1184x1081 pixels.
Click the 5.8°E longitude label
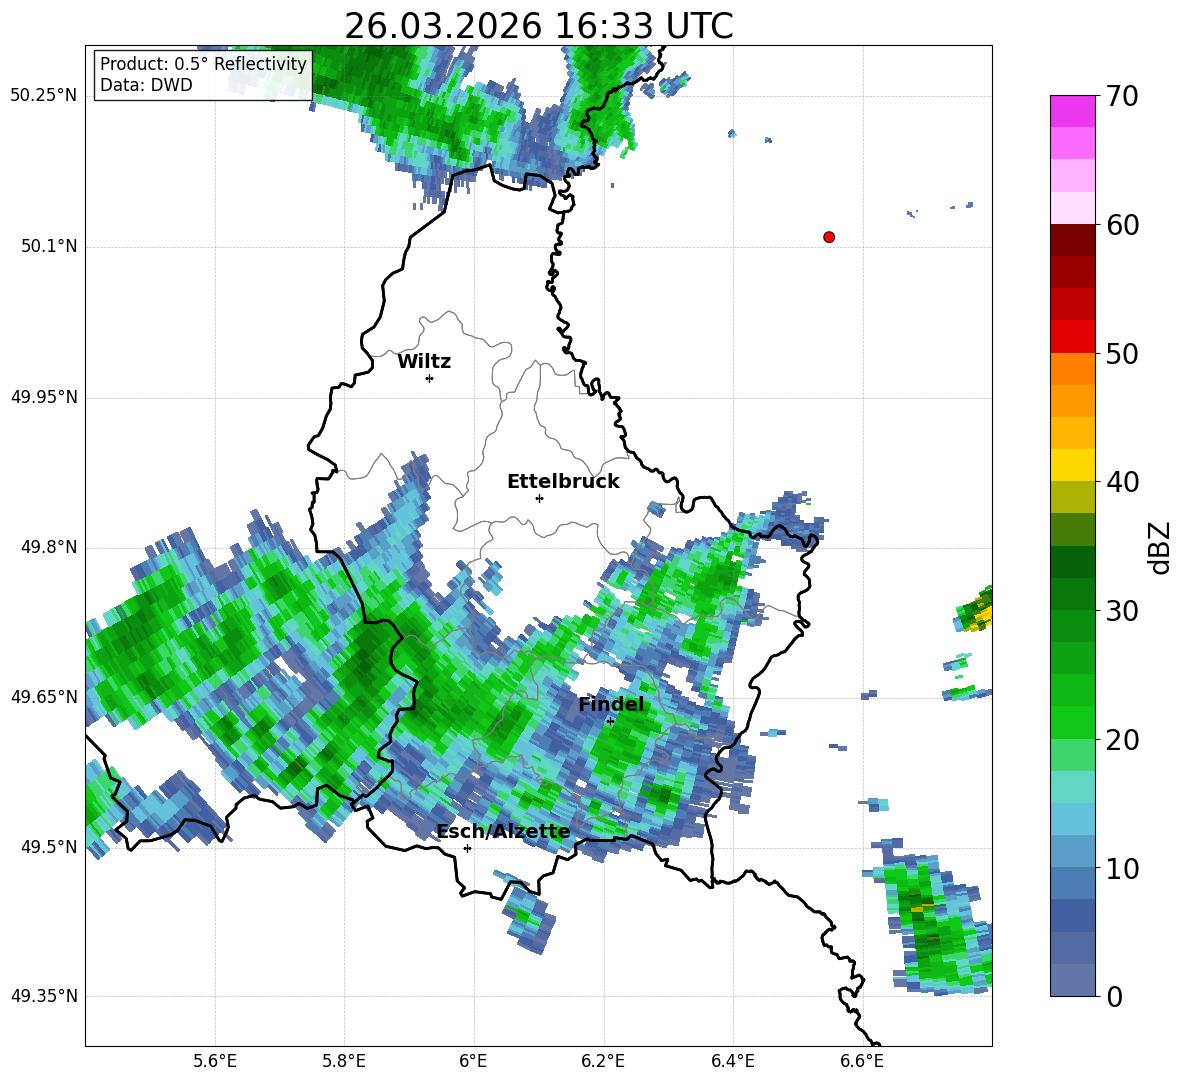pos(344,1061)
